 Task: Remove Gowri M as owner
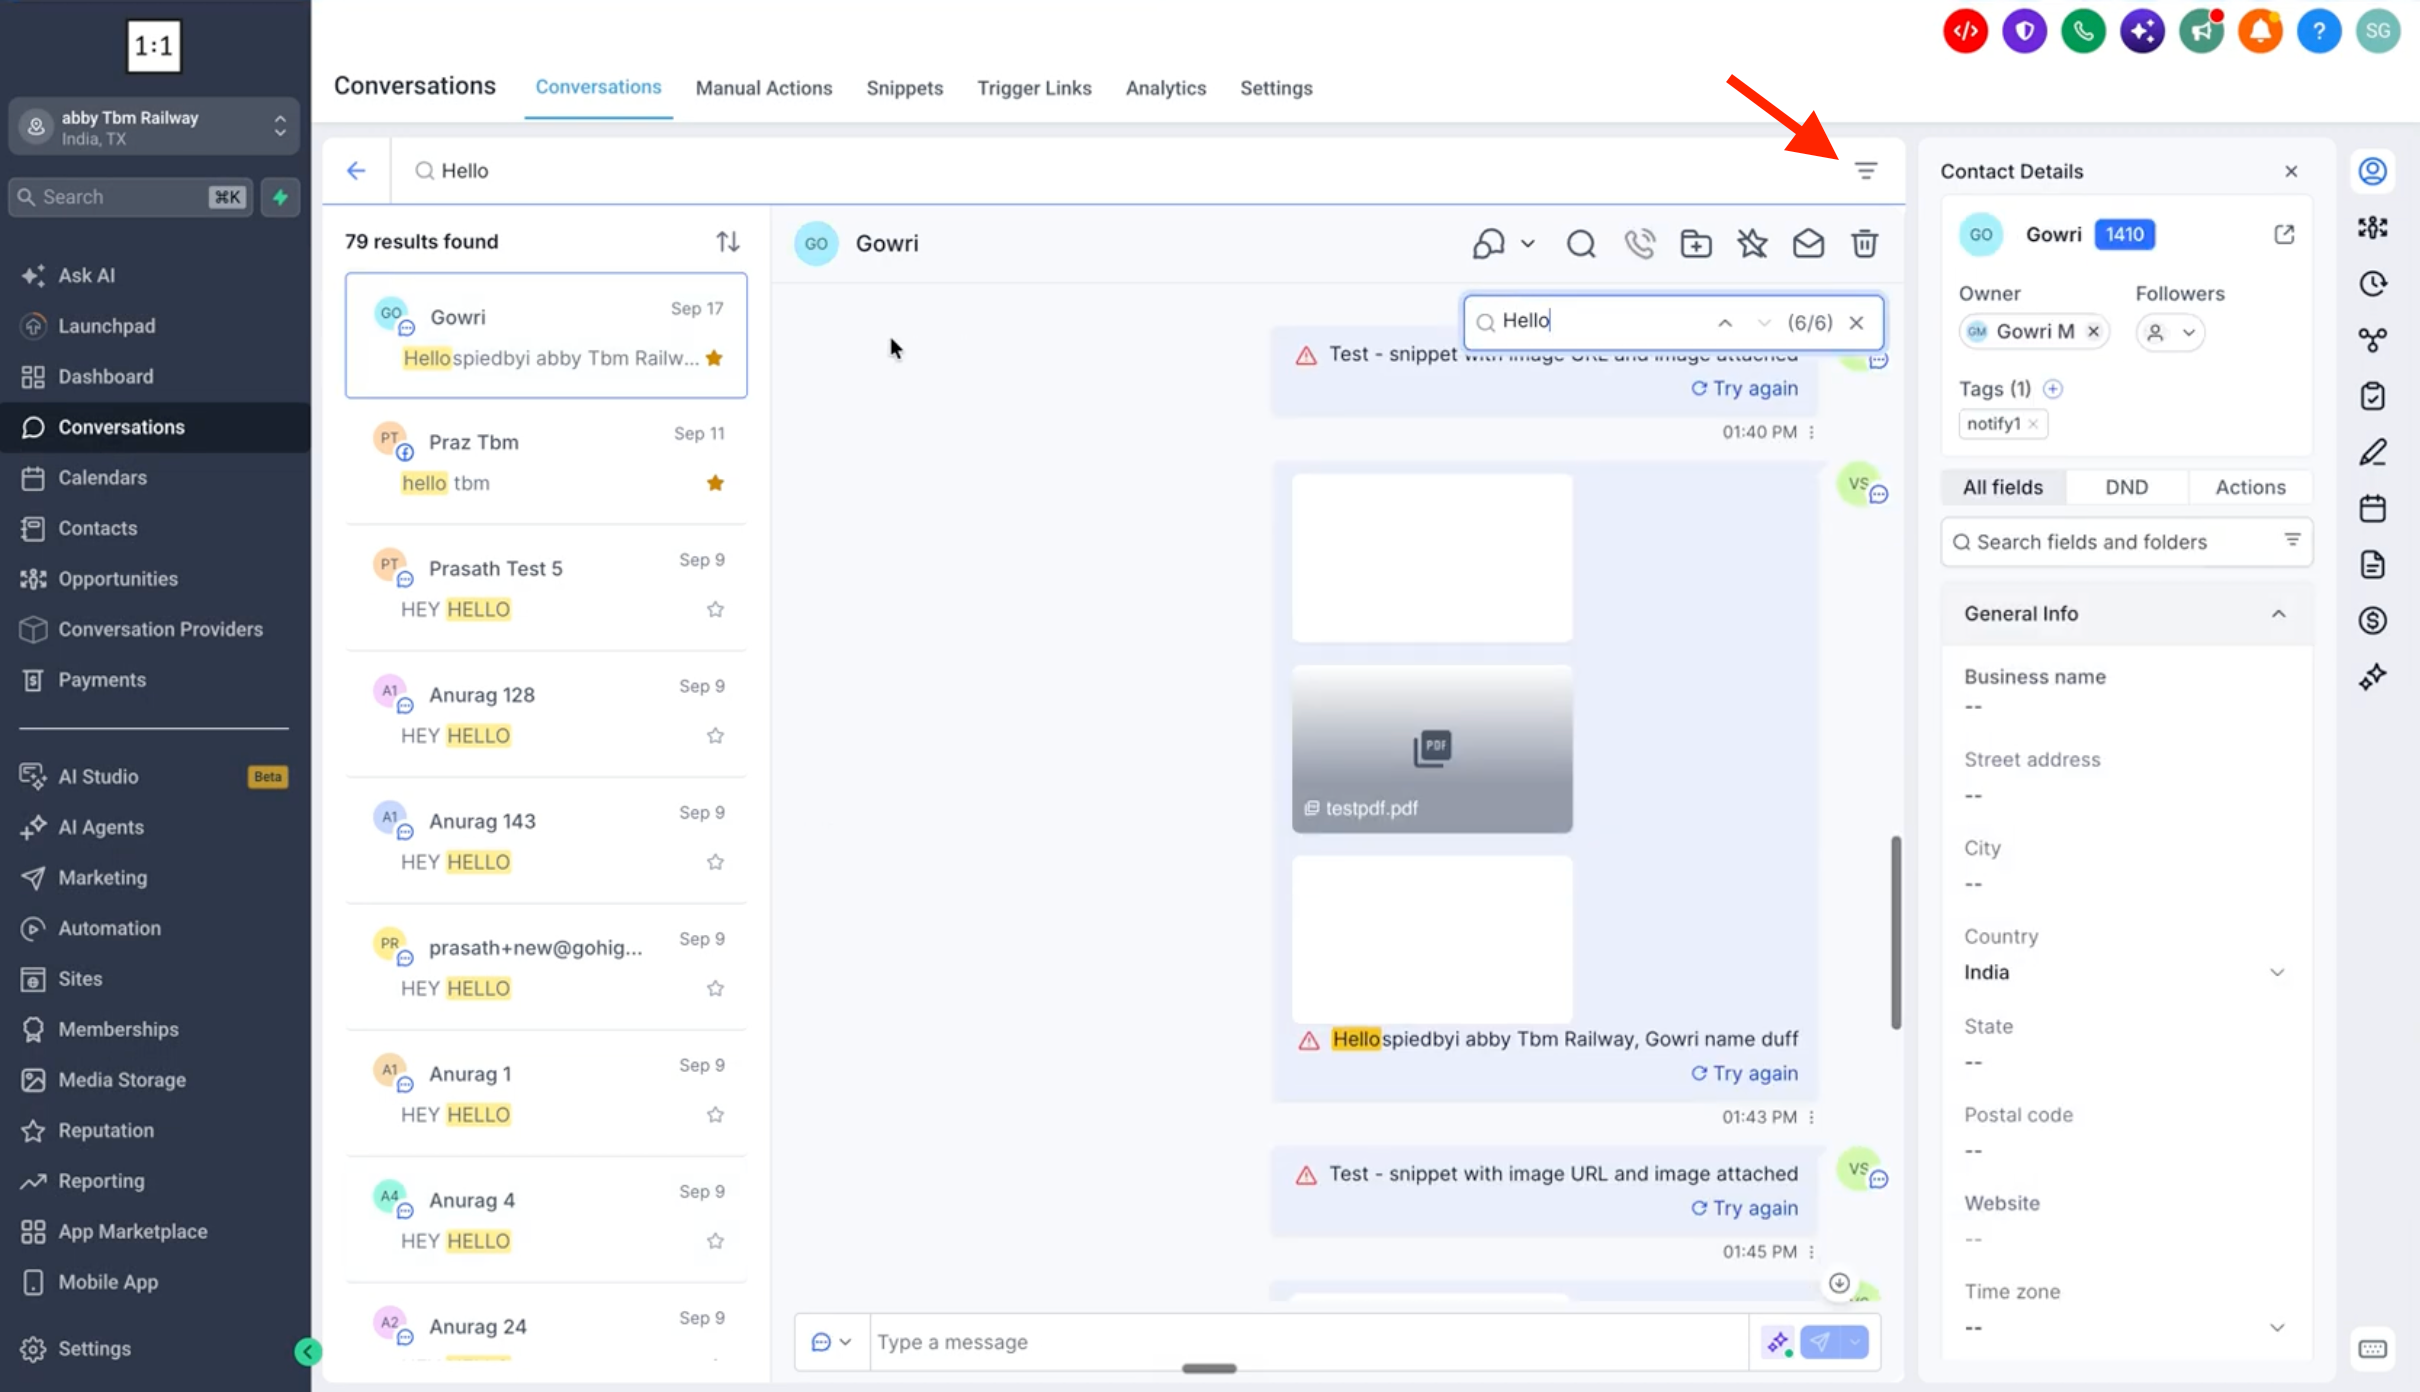coord(2093,331)
